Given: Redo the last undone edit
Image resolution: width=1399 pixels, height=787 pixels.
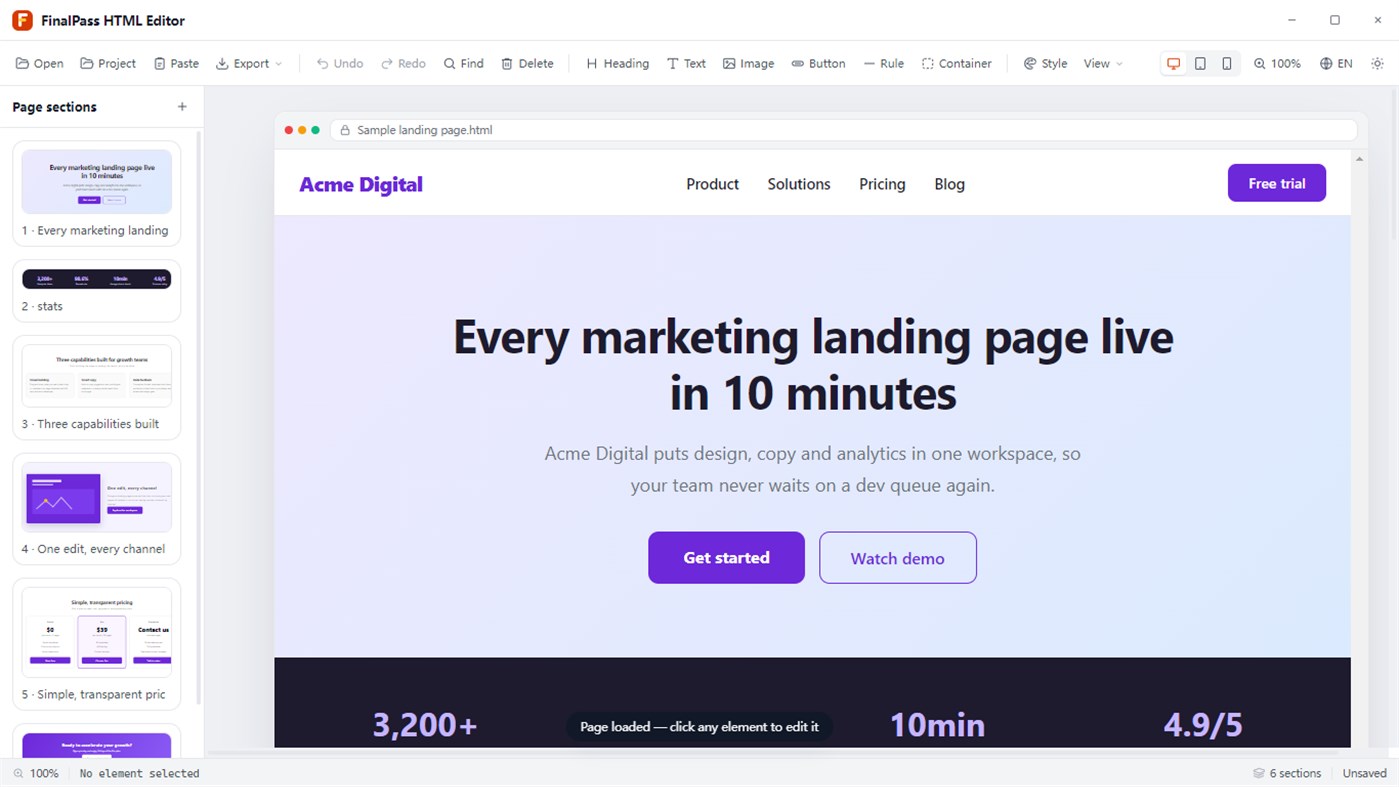Looking at the screenshot, I should pos(403,63).
